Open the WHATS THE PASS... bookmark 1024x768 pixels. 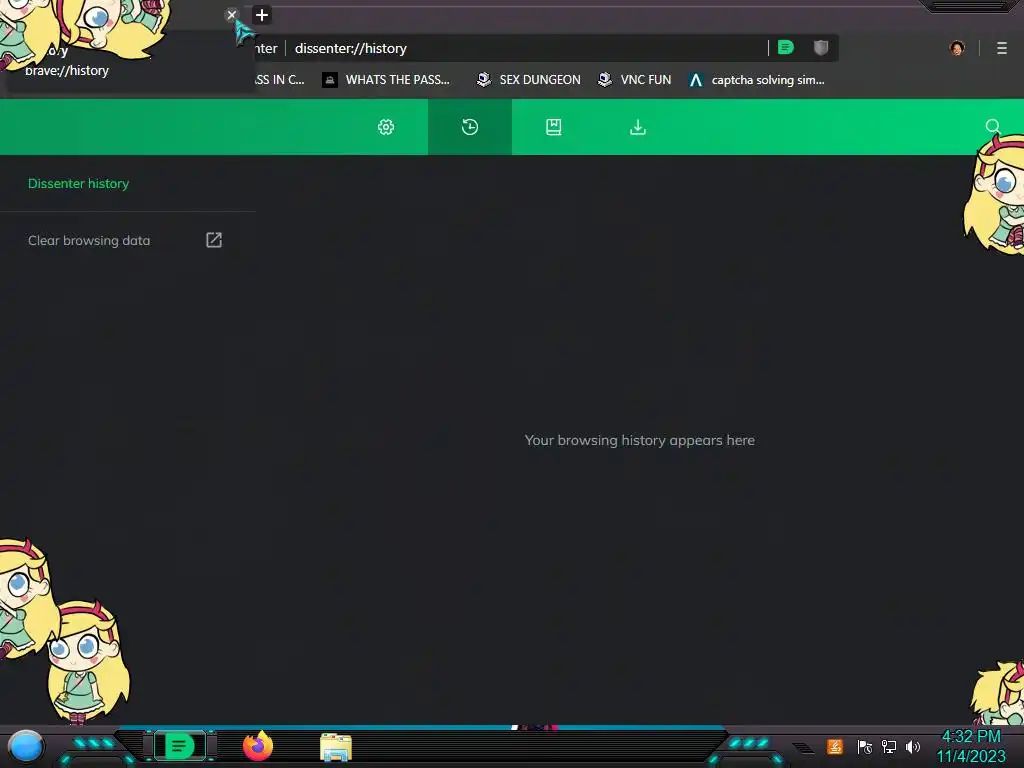(386, 80)
